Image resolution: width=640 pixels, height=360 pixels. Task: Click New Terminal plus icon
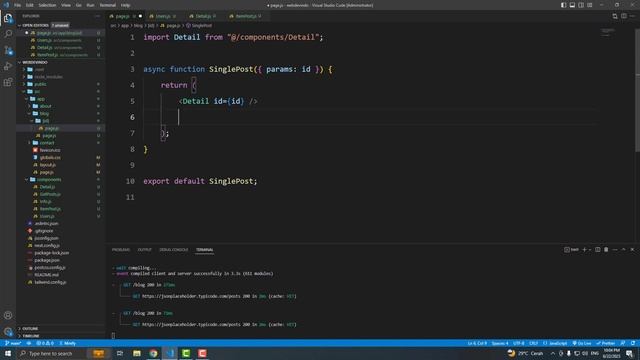point(584,249)
